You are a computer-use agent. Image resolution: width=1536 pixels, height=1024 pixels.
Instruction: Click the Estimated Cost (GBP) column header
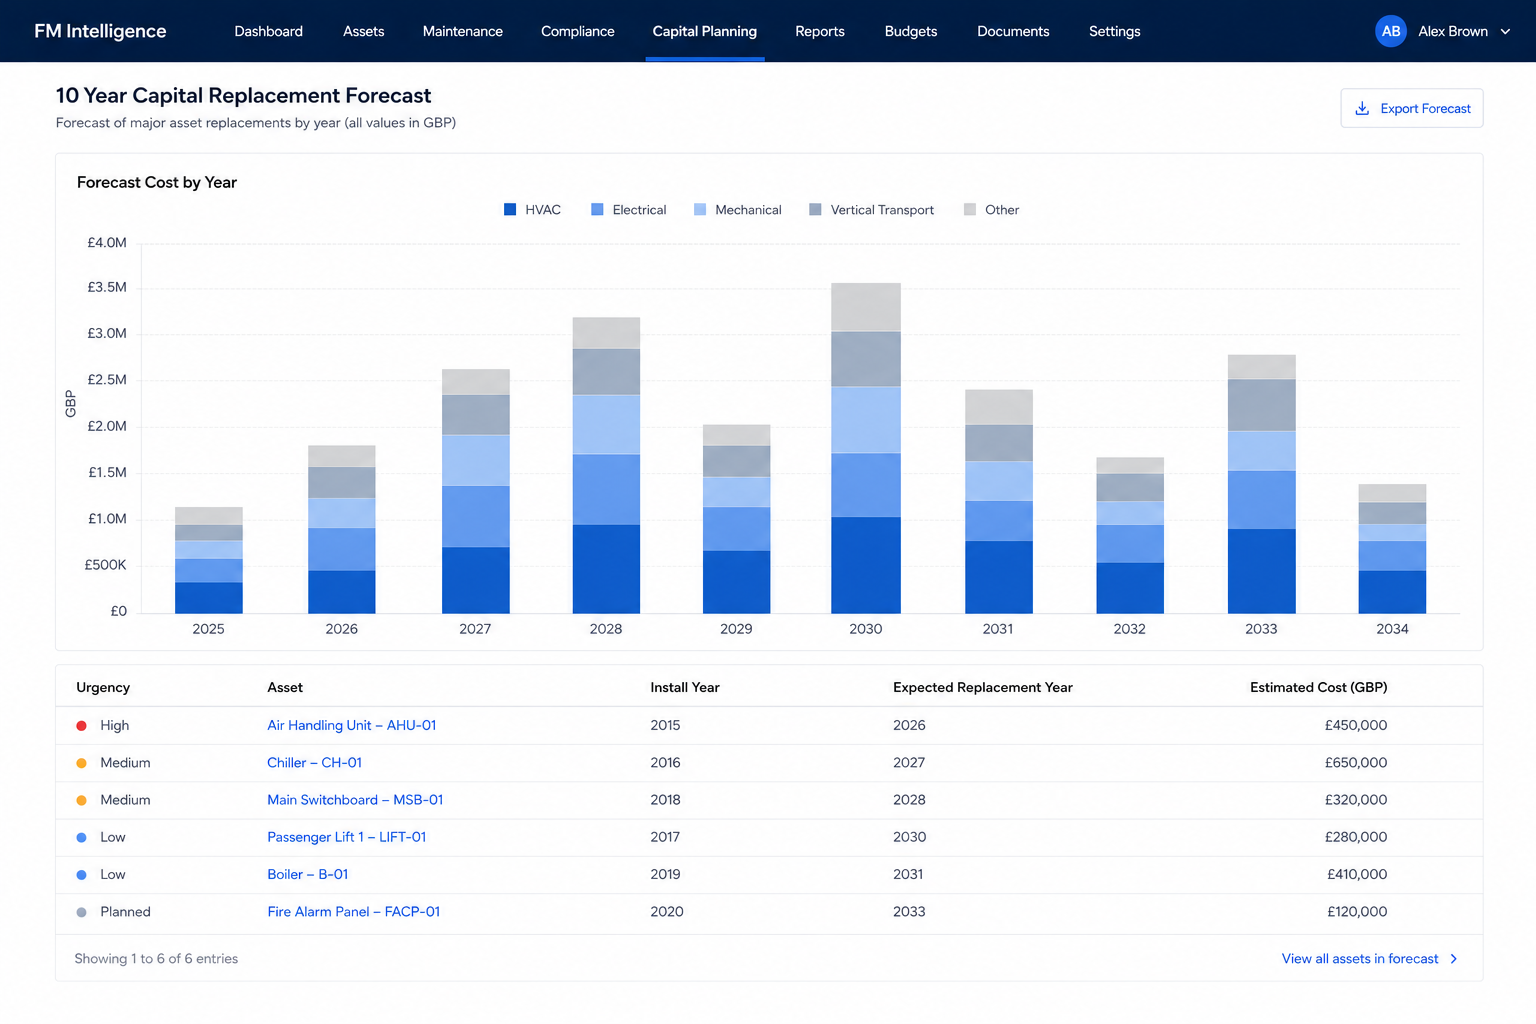tap(1318, 688)
